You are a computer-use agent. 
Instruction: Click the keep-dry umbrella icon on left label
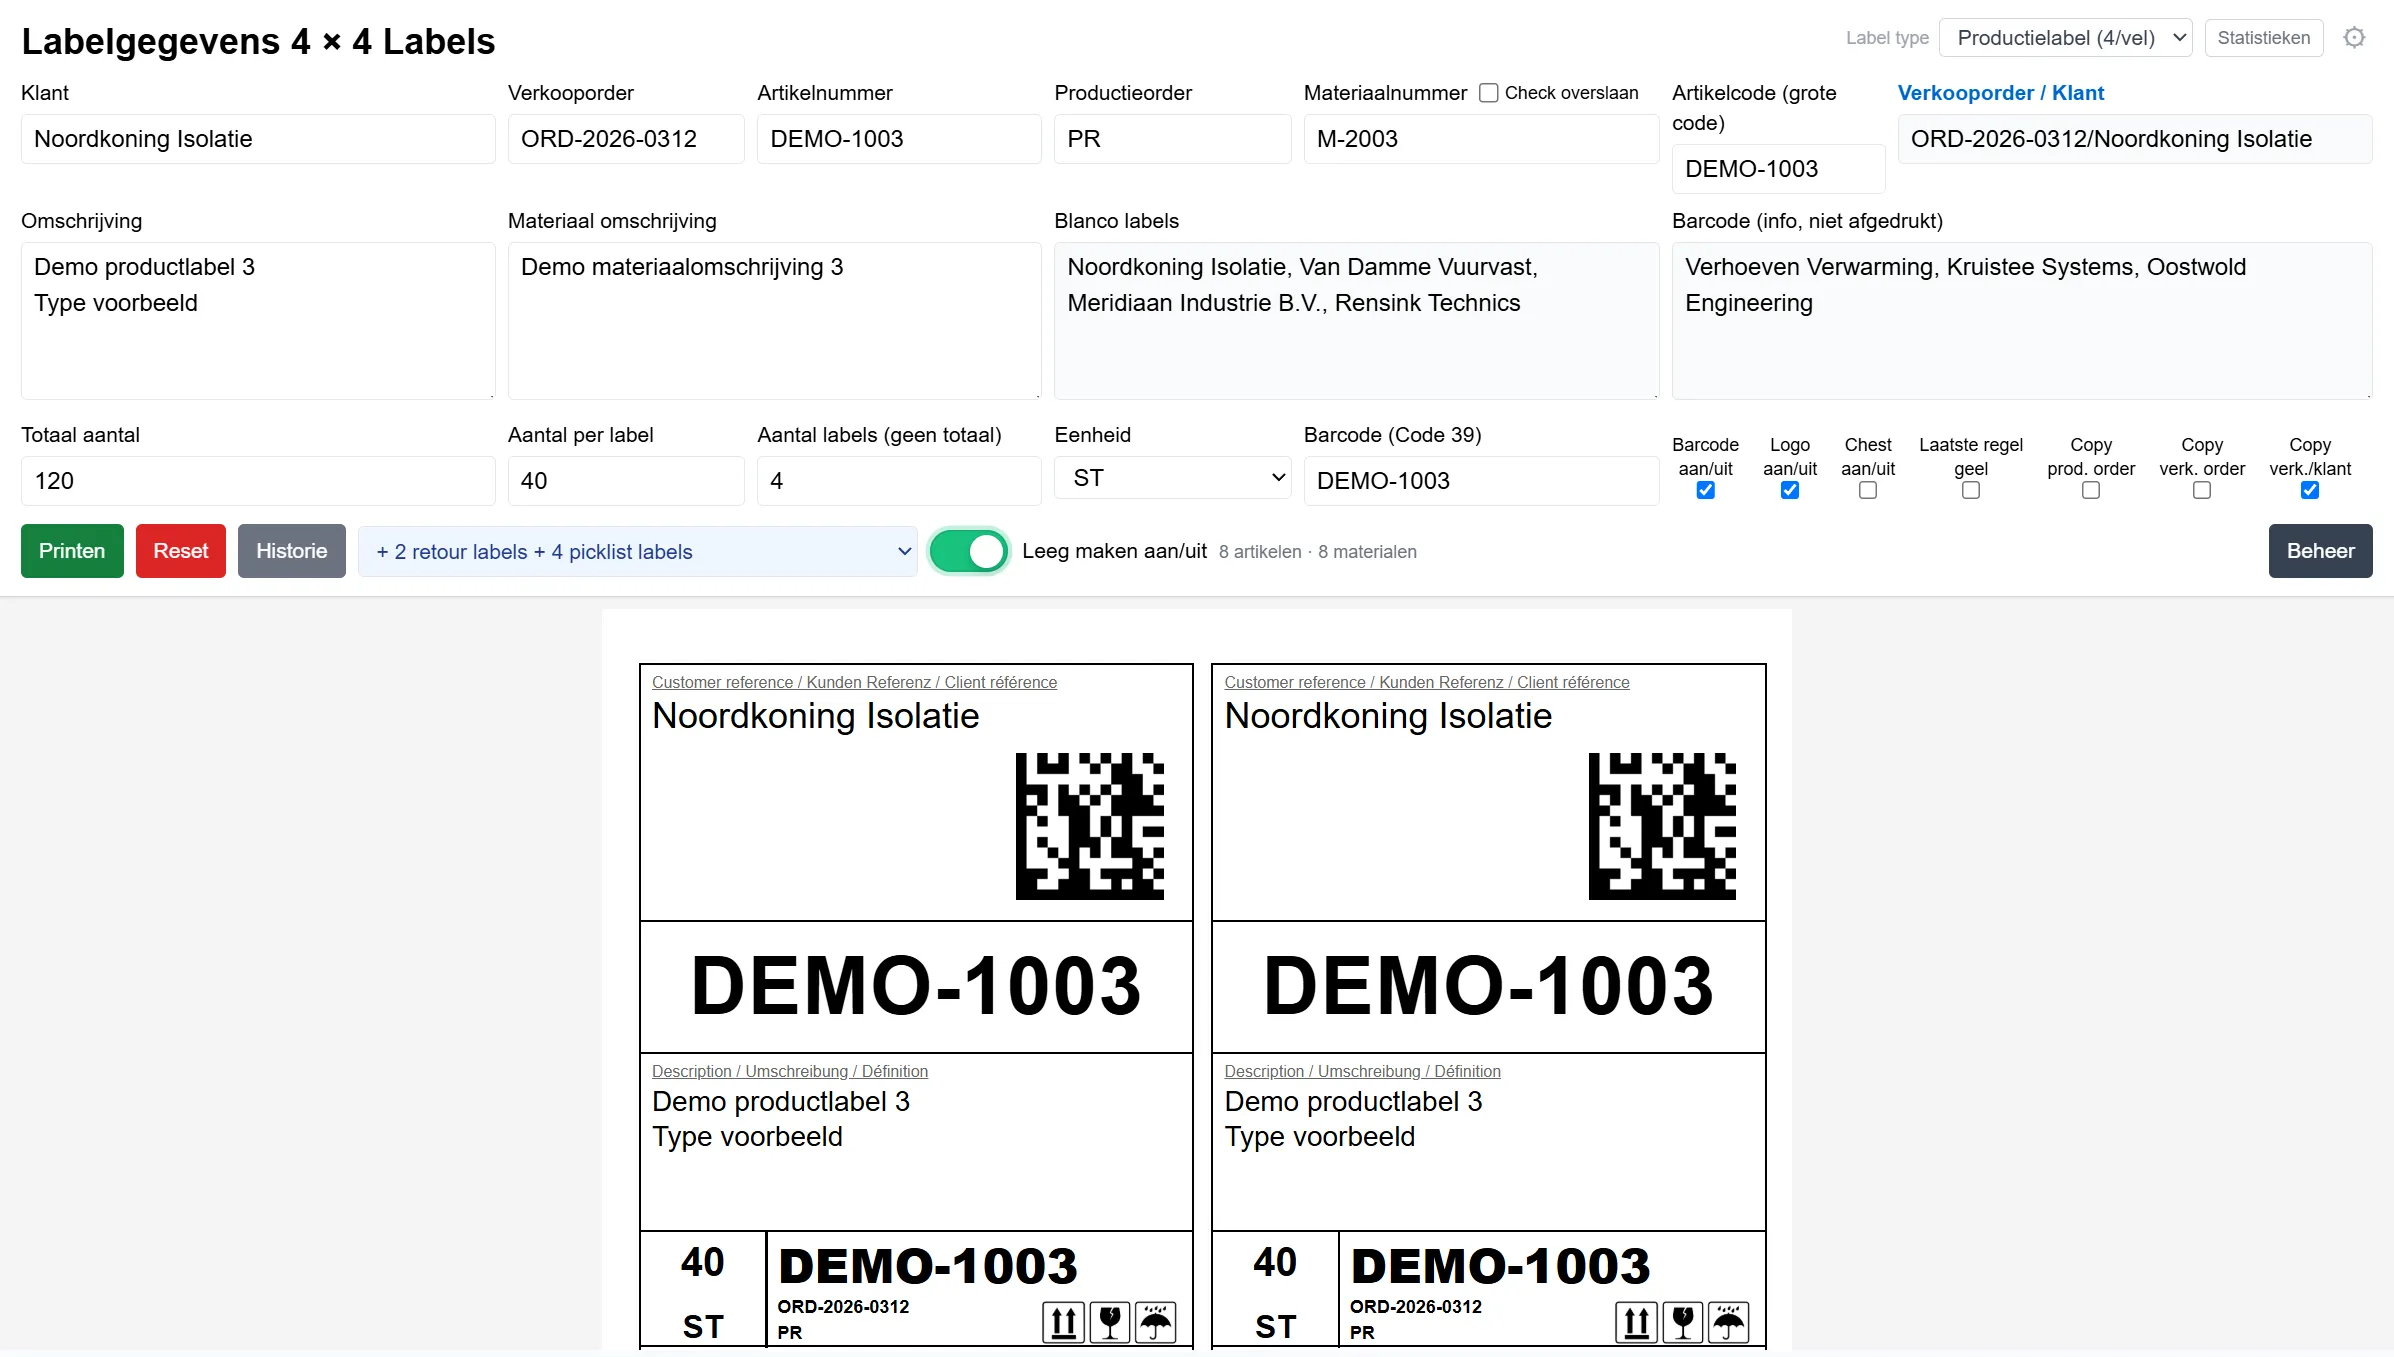[1156, 1322]
